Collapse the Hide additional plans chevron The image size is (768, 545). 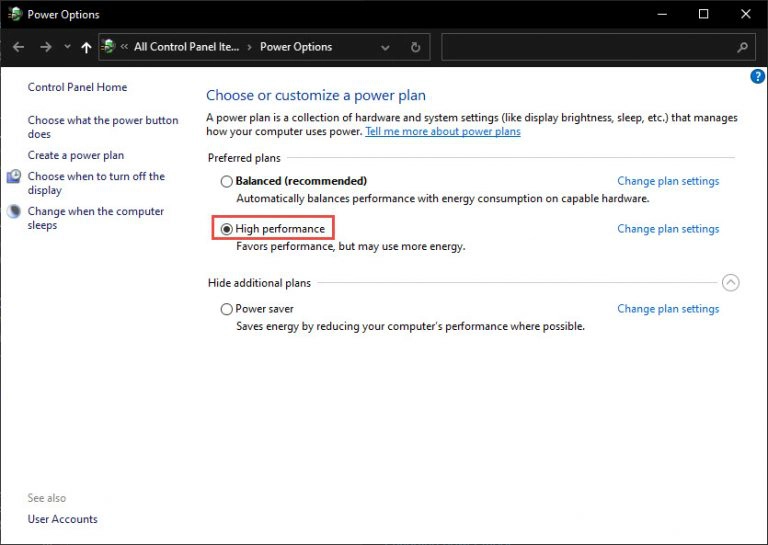730,283
